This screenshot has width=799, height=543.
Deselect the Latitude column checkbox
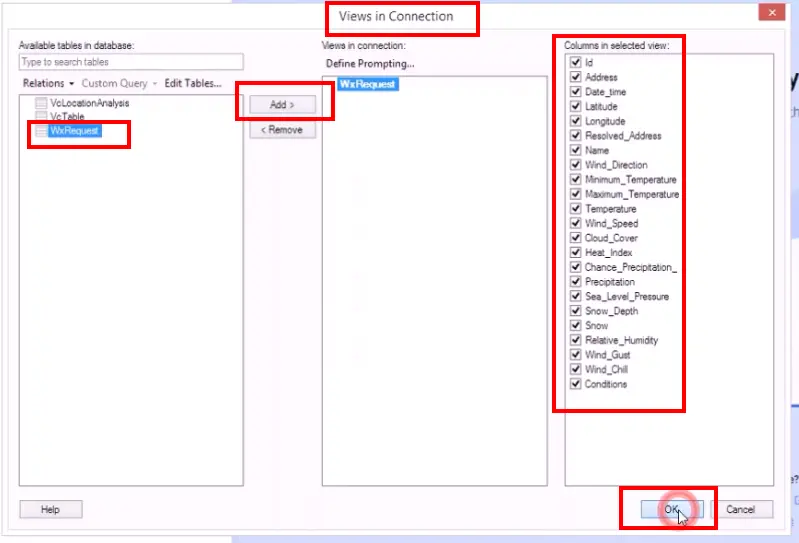(x=575, y=106)
